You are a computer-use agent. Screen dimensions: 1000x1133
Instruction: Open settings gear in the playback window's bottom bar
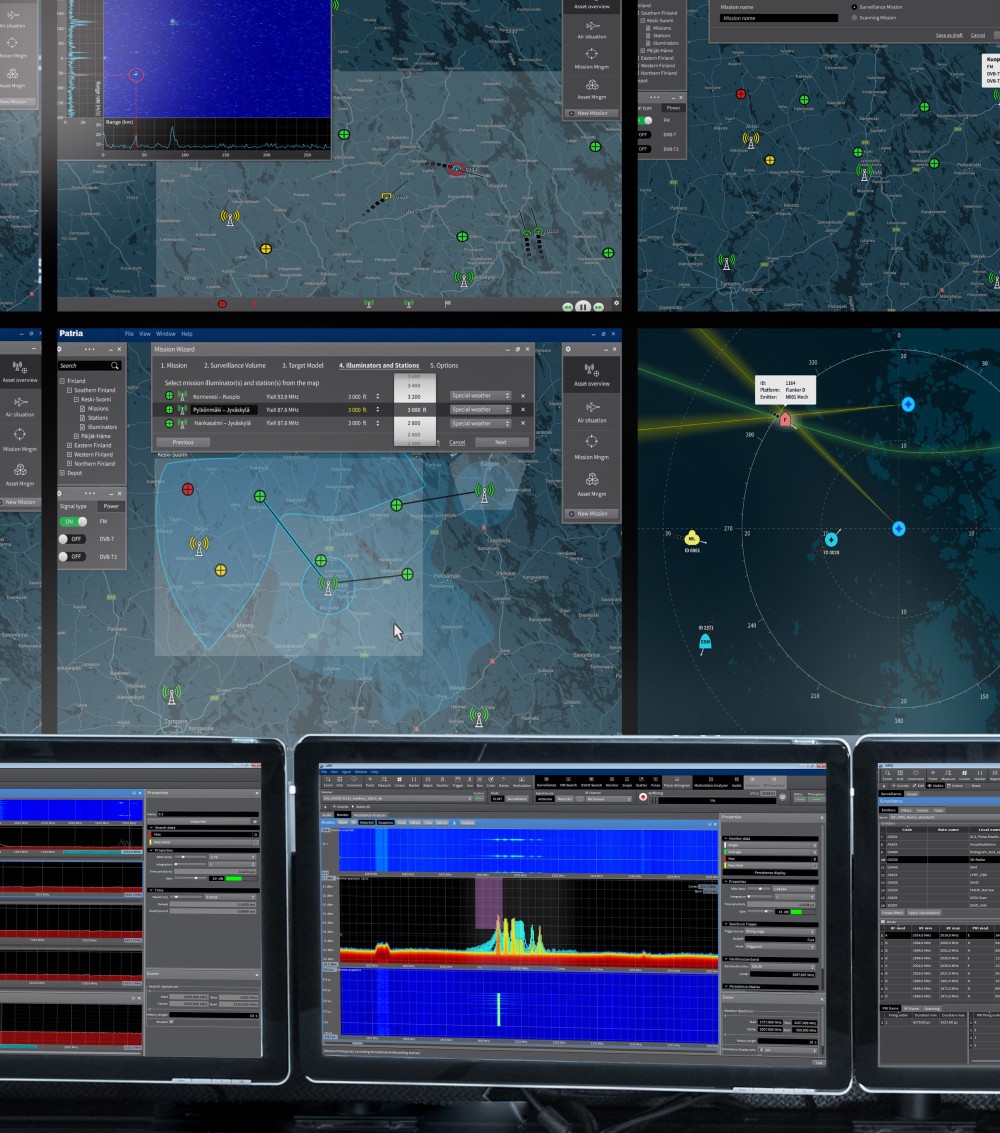[x=616, y=303]
